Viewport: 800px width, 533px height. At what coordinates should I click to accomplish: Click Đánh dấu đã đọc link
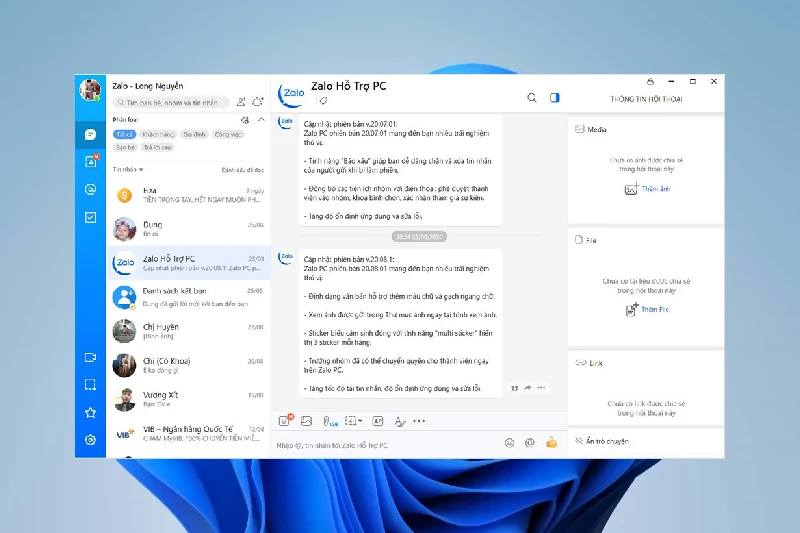click(x=242, y=170)
